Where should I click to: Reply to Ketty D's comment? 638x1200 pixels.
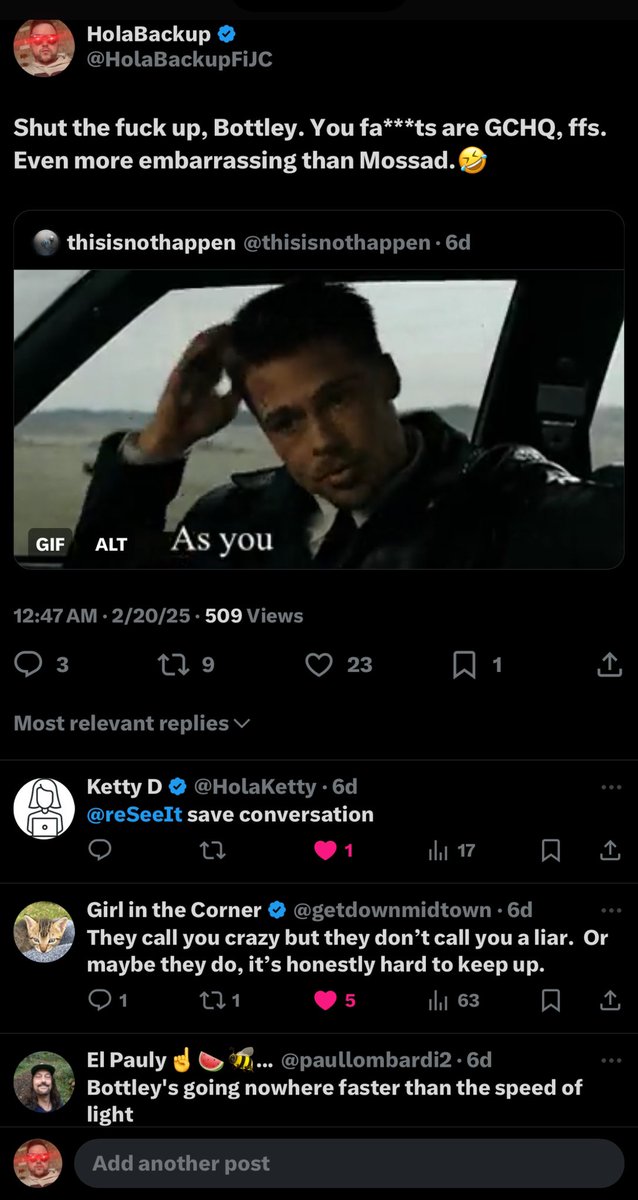pos(100,850)
